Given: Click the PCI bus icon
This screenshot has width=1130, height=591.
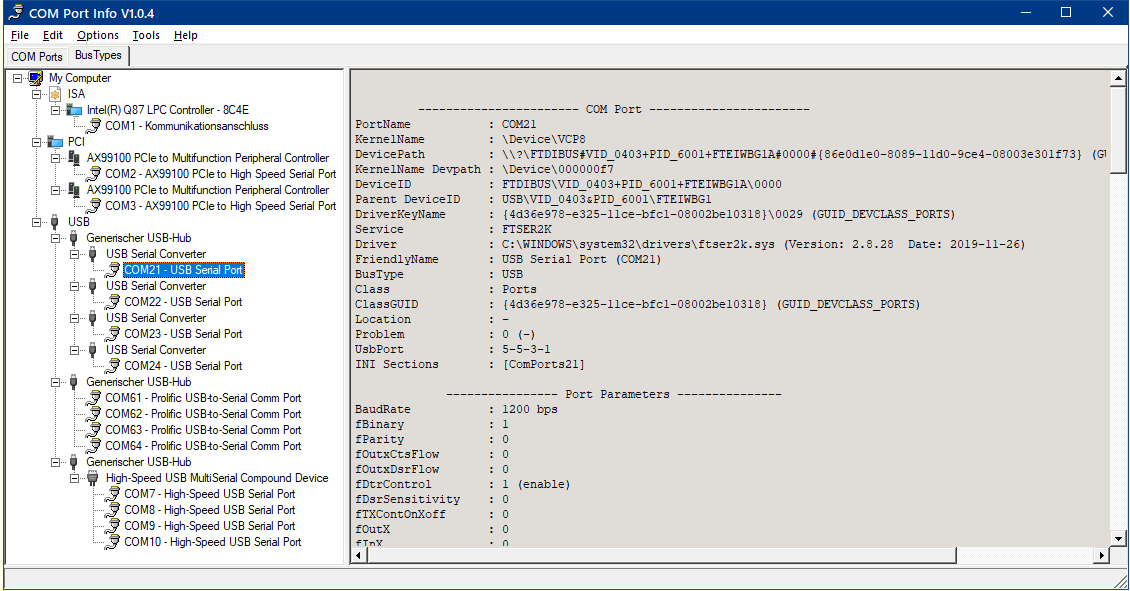Looking at the screenshot, I should click(x=55, y=142).
